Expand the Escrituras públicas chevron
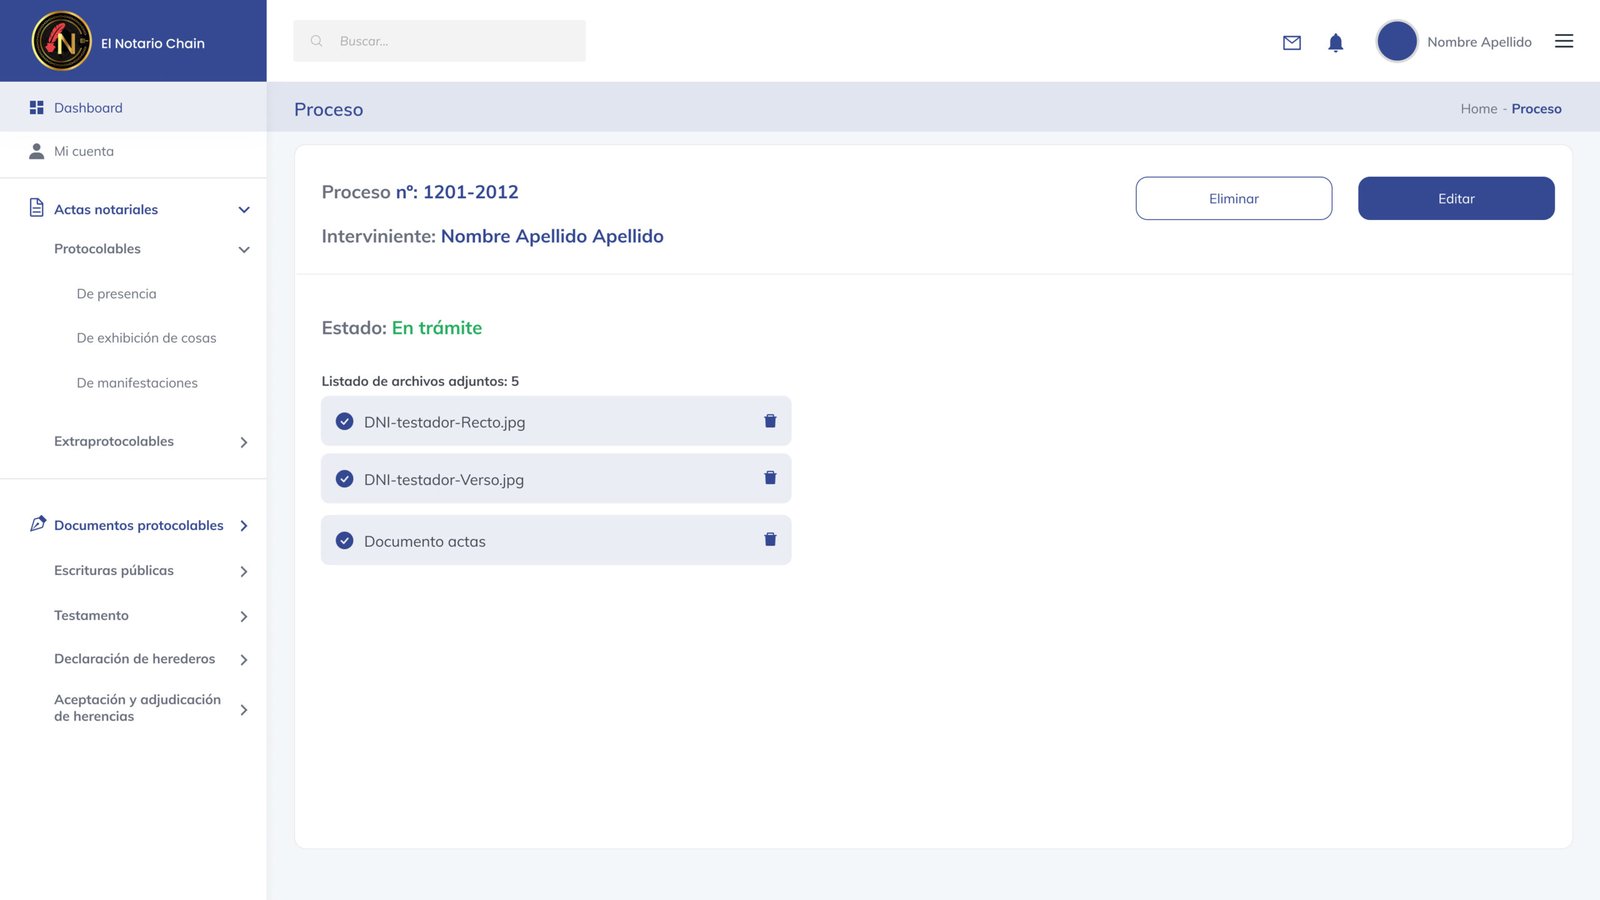Screen dimensions: 1600x900 coord(244,572)
